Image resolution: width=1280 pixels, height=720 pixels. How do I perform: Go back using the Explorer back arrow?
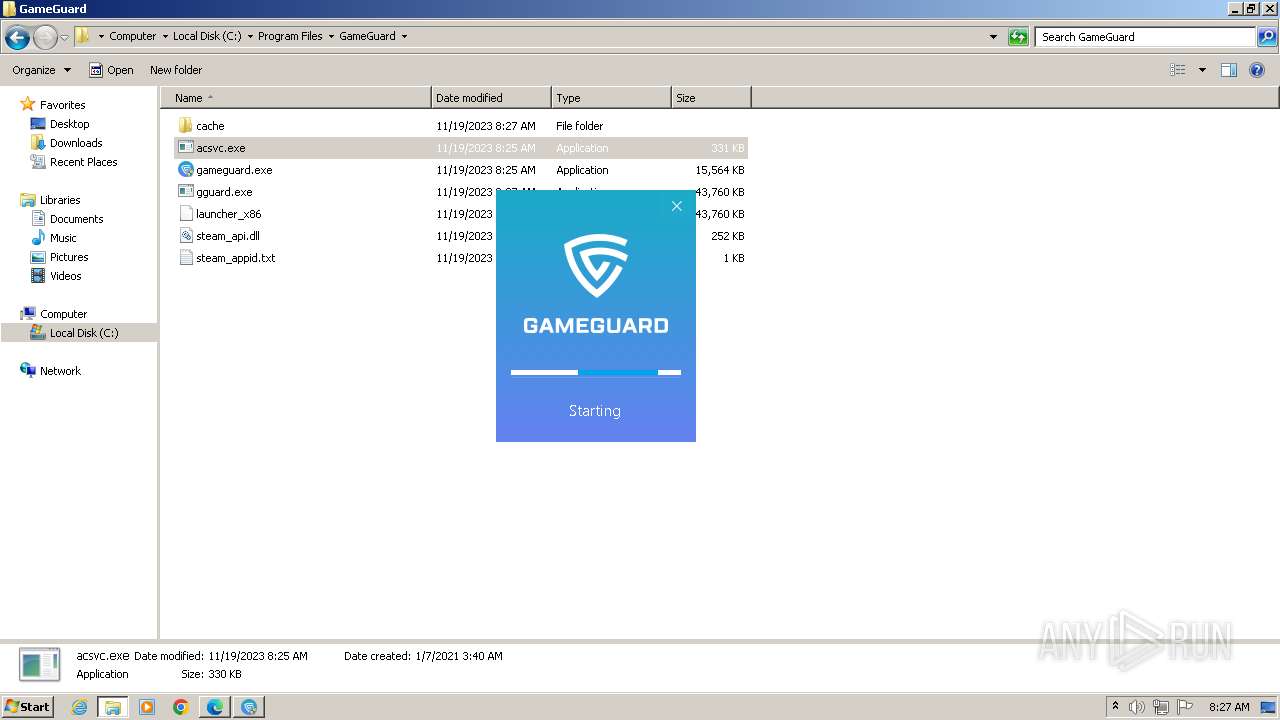point(17,38)
